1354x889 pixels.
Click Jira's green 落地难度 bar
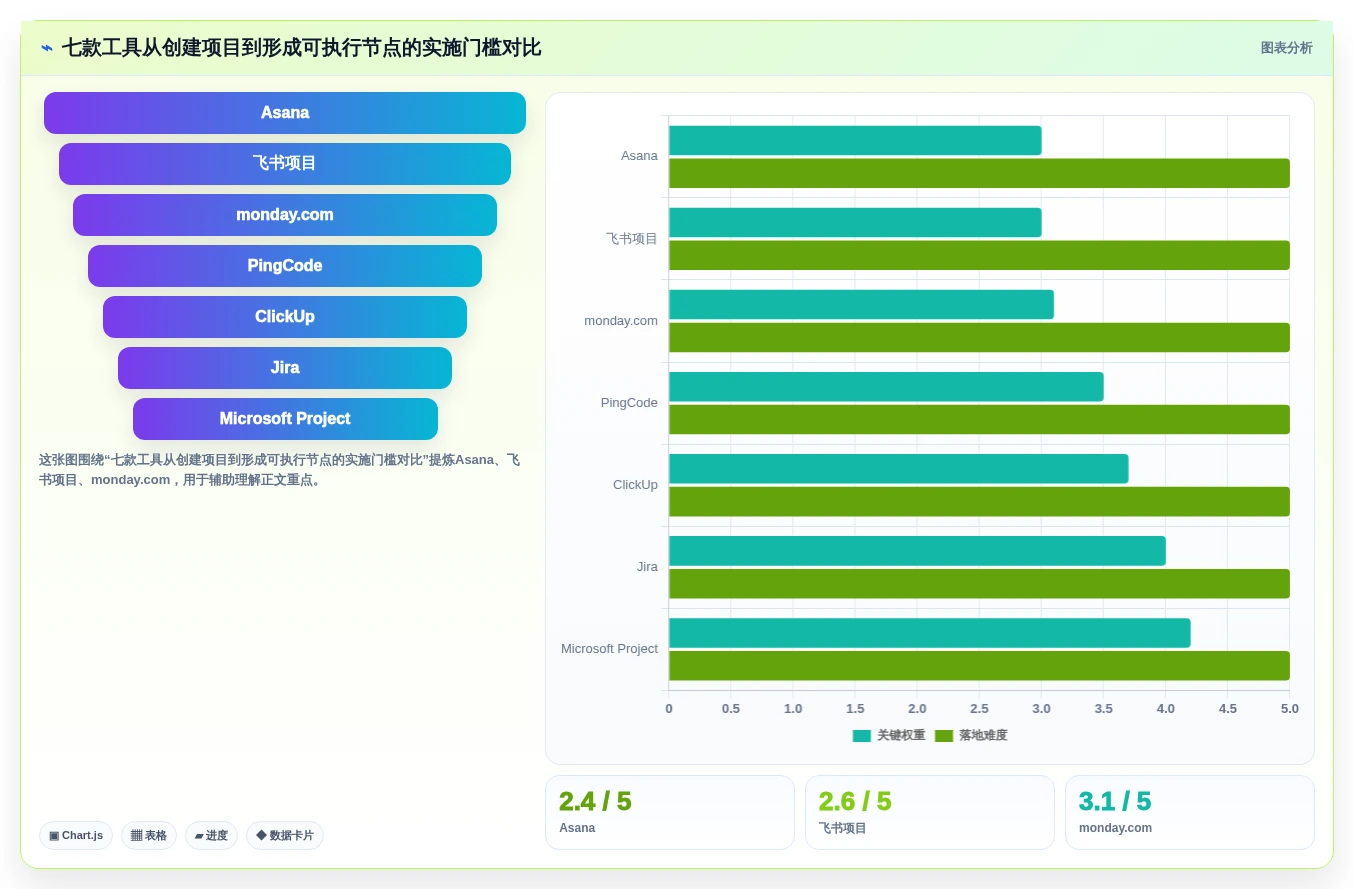tap(979, 583)
